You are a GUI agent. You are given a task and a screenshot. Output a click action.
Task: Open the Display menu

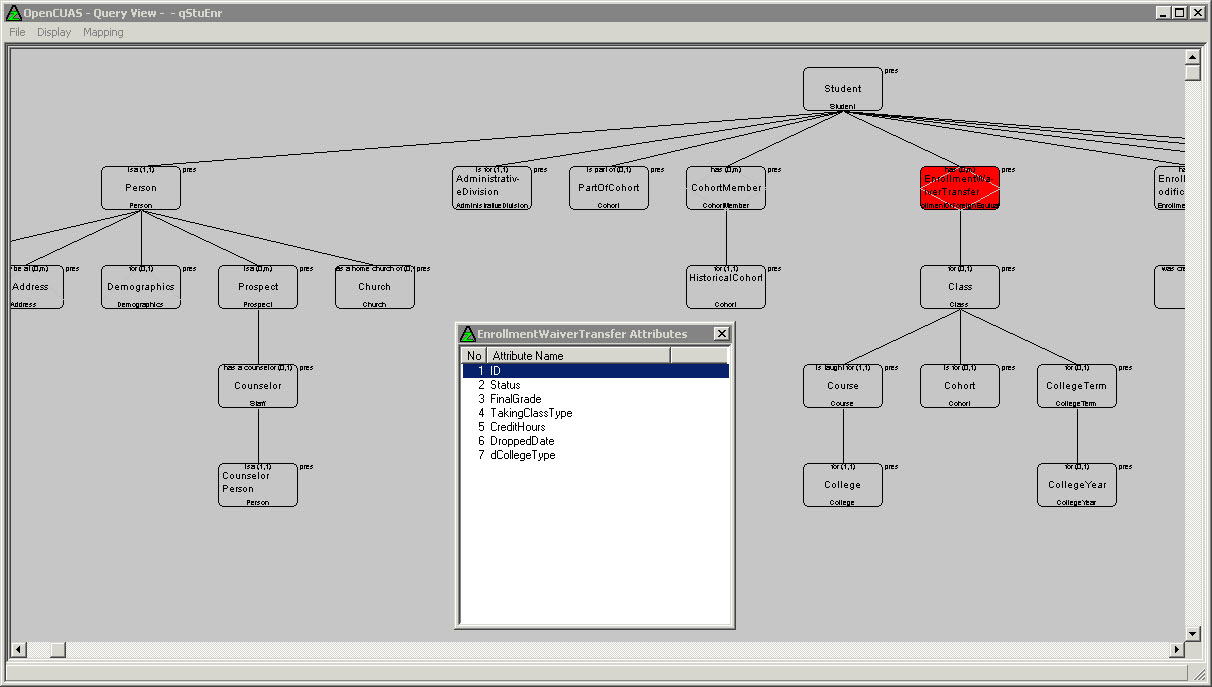(54, 32)
